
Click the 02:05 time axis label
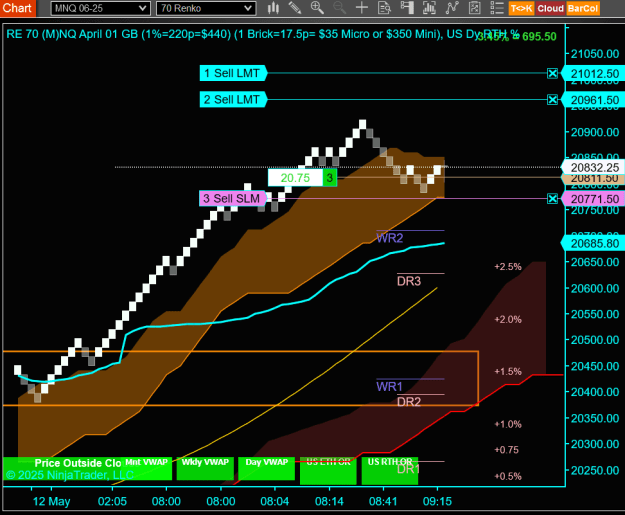click(x=112, y=501)
